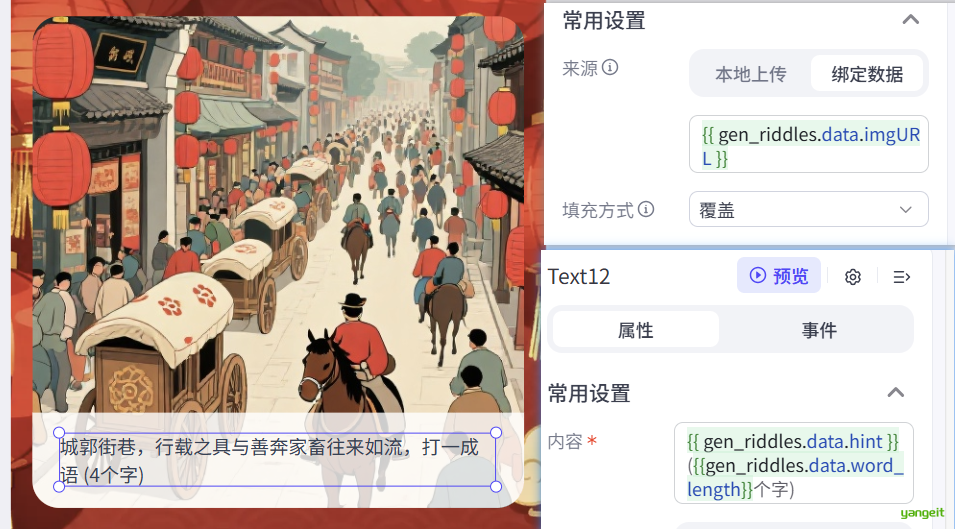The image size is (955, 529).
Task: Click the bottom-right handle of text box
Action: 496,486
